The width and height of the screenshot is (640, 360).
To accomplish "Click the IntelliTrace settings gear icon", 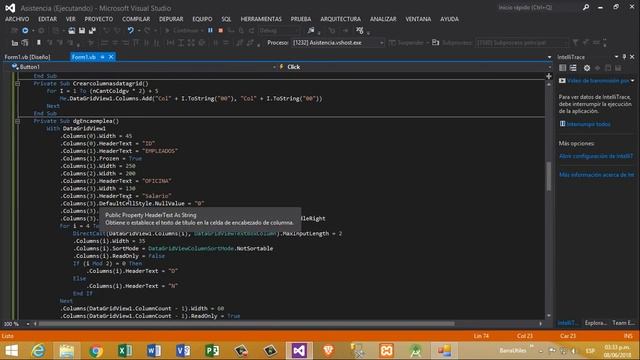I will [x=587, y=68].
